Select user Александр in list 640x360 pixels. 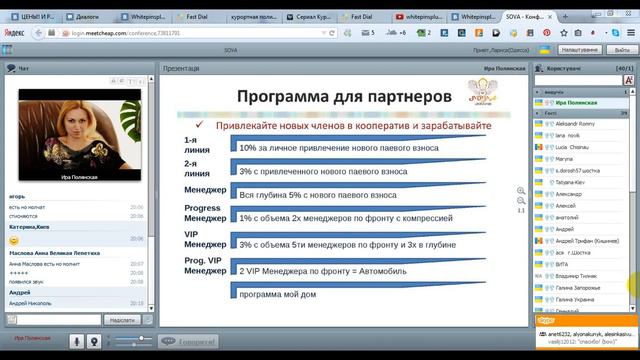click(581, 194)
